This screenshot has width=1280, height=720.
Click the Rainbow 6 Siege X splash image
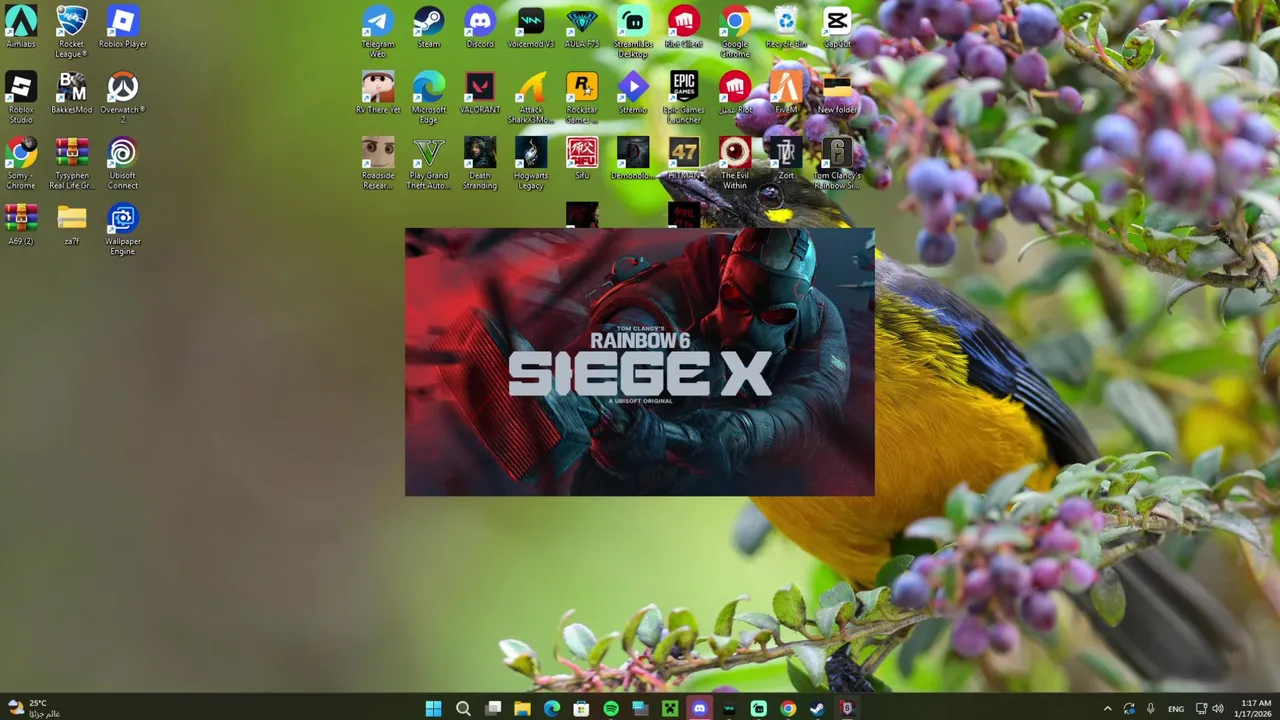click(x=640, y=362)
